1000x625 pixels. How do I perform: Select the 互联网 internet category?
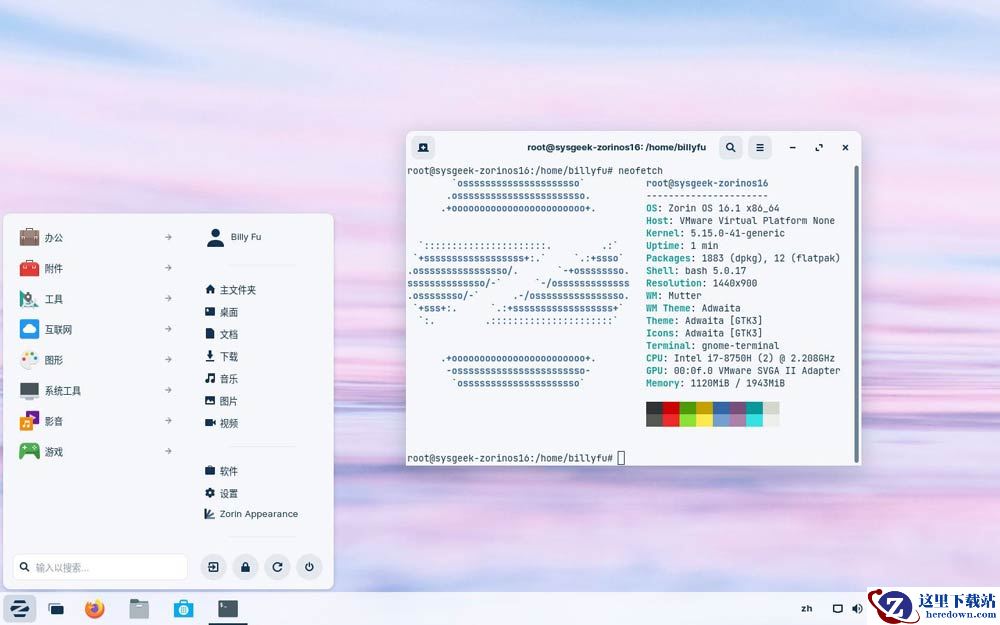coord(96,329)
